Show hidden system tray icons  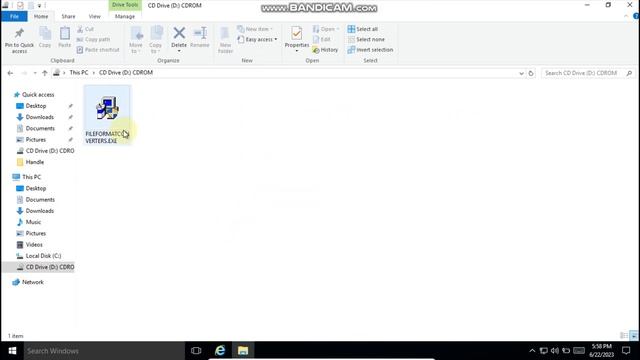[x=532, y=351]
